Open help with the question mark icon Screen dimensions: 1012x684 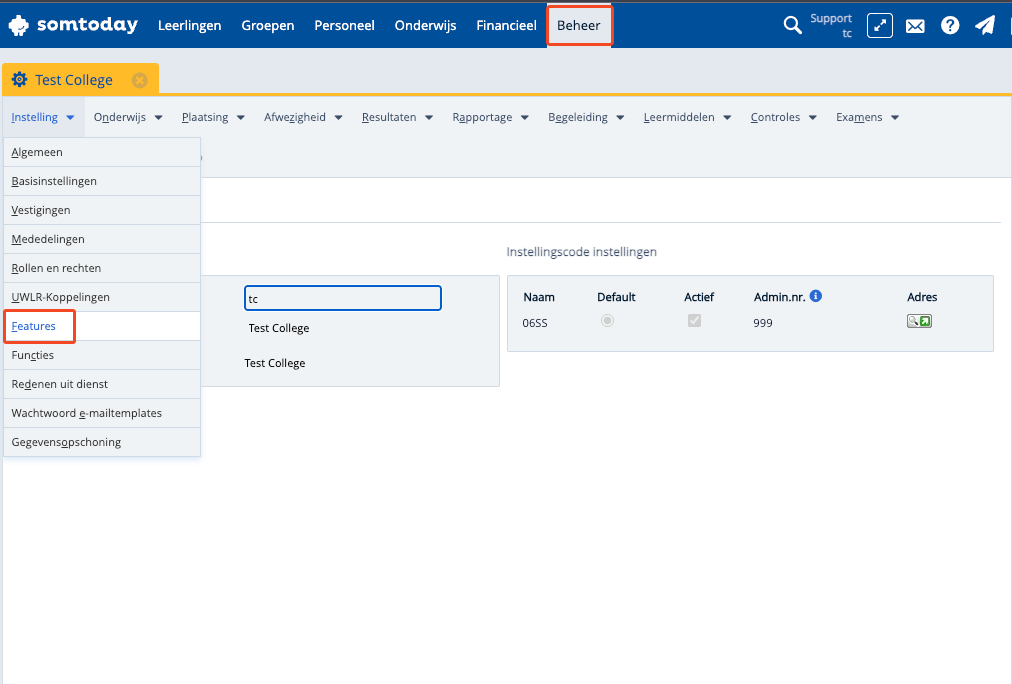950,26
